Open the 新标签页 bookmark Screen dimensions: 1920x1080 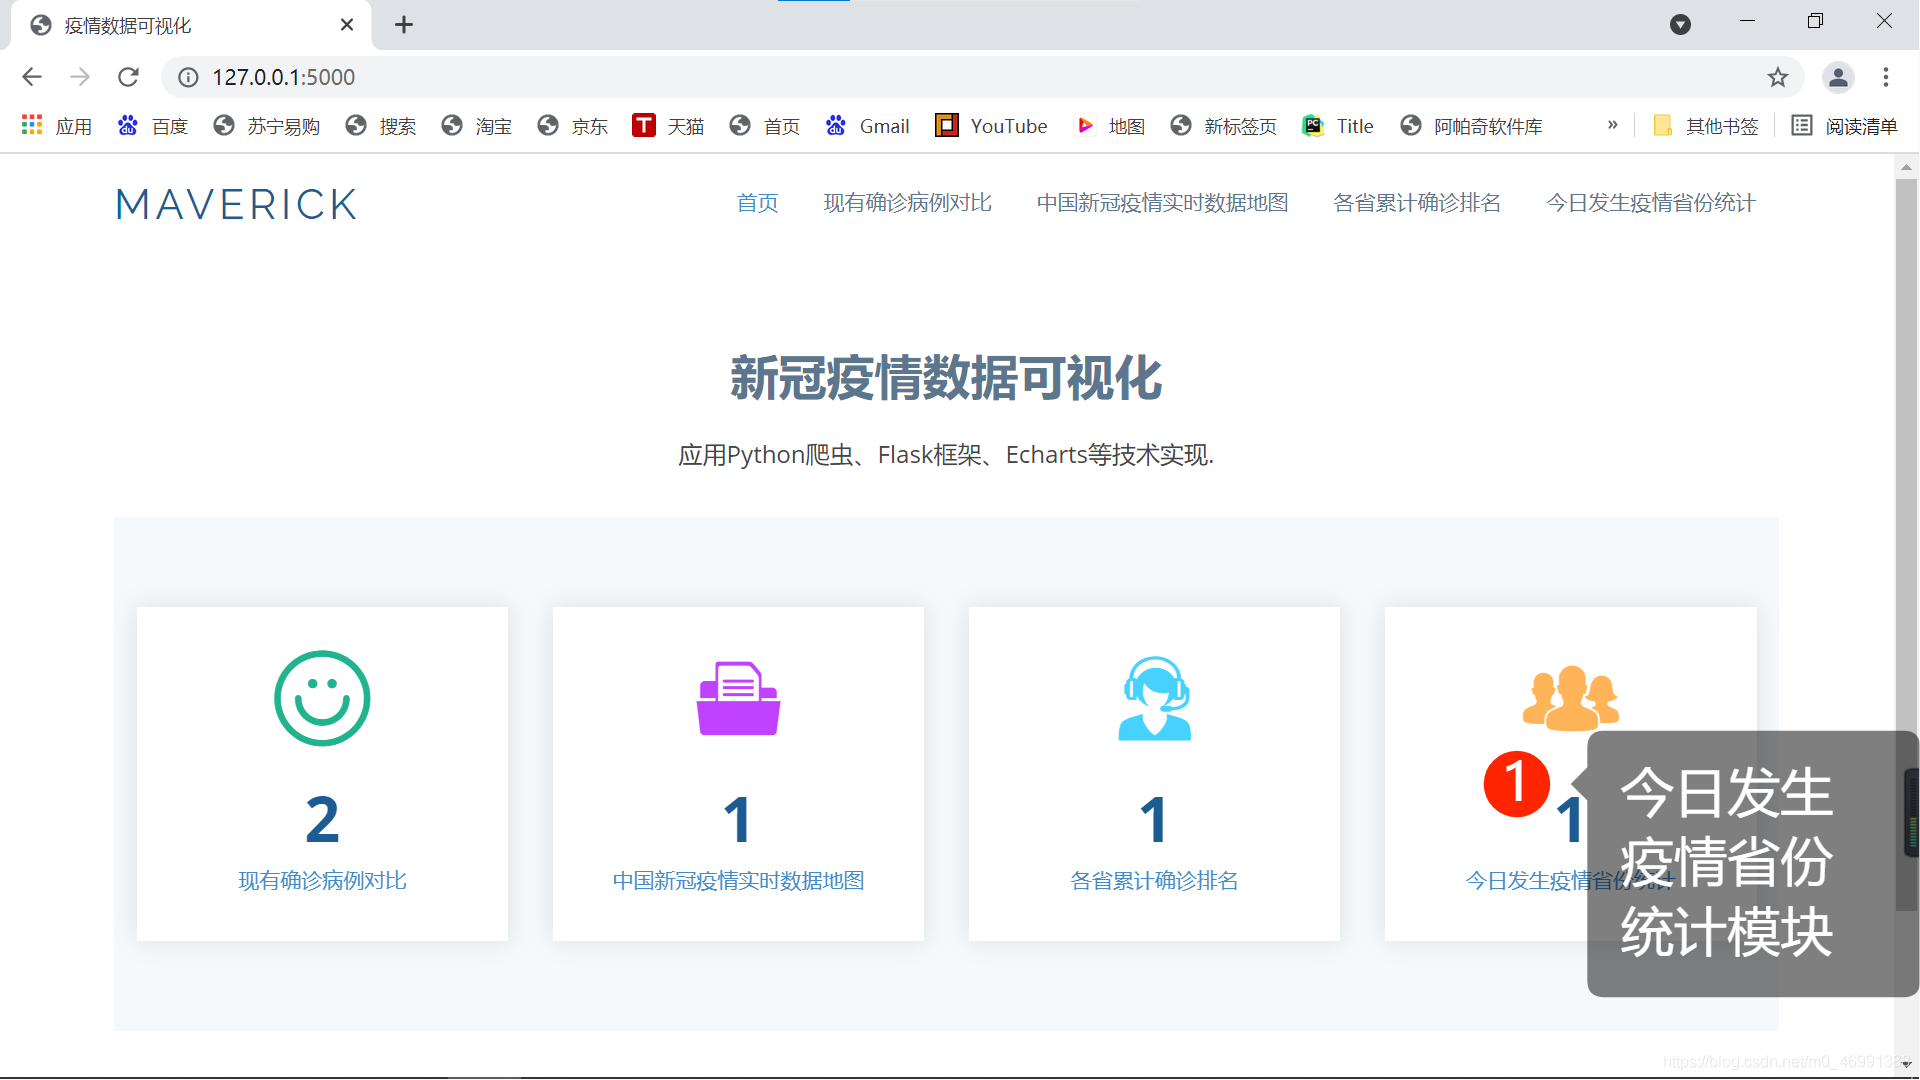(x=1224, y=126)
